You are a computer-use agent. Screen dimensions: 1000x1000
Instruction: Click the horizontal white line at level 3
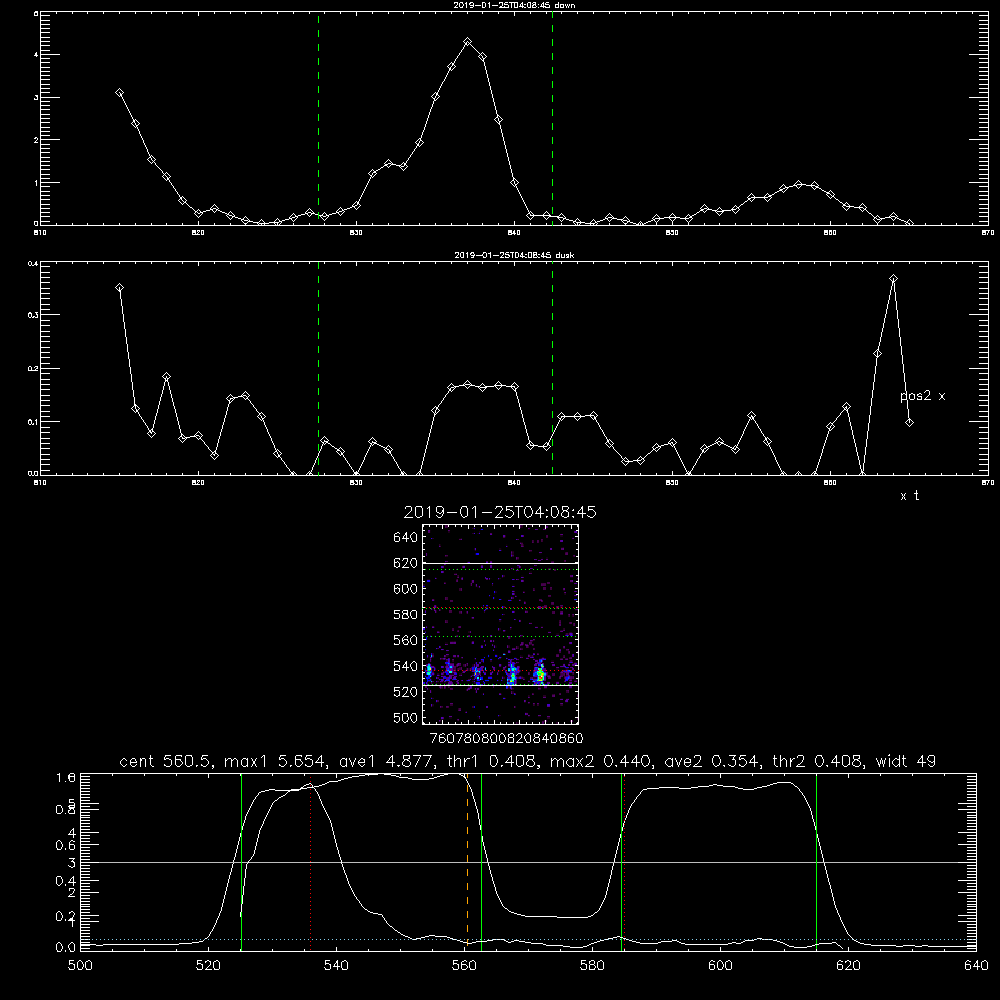[527, 862]
